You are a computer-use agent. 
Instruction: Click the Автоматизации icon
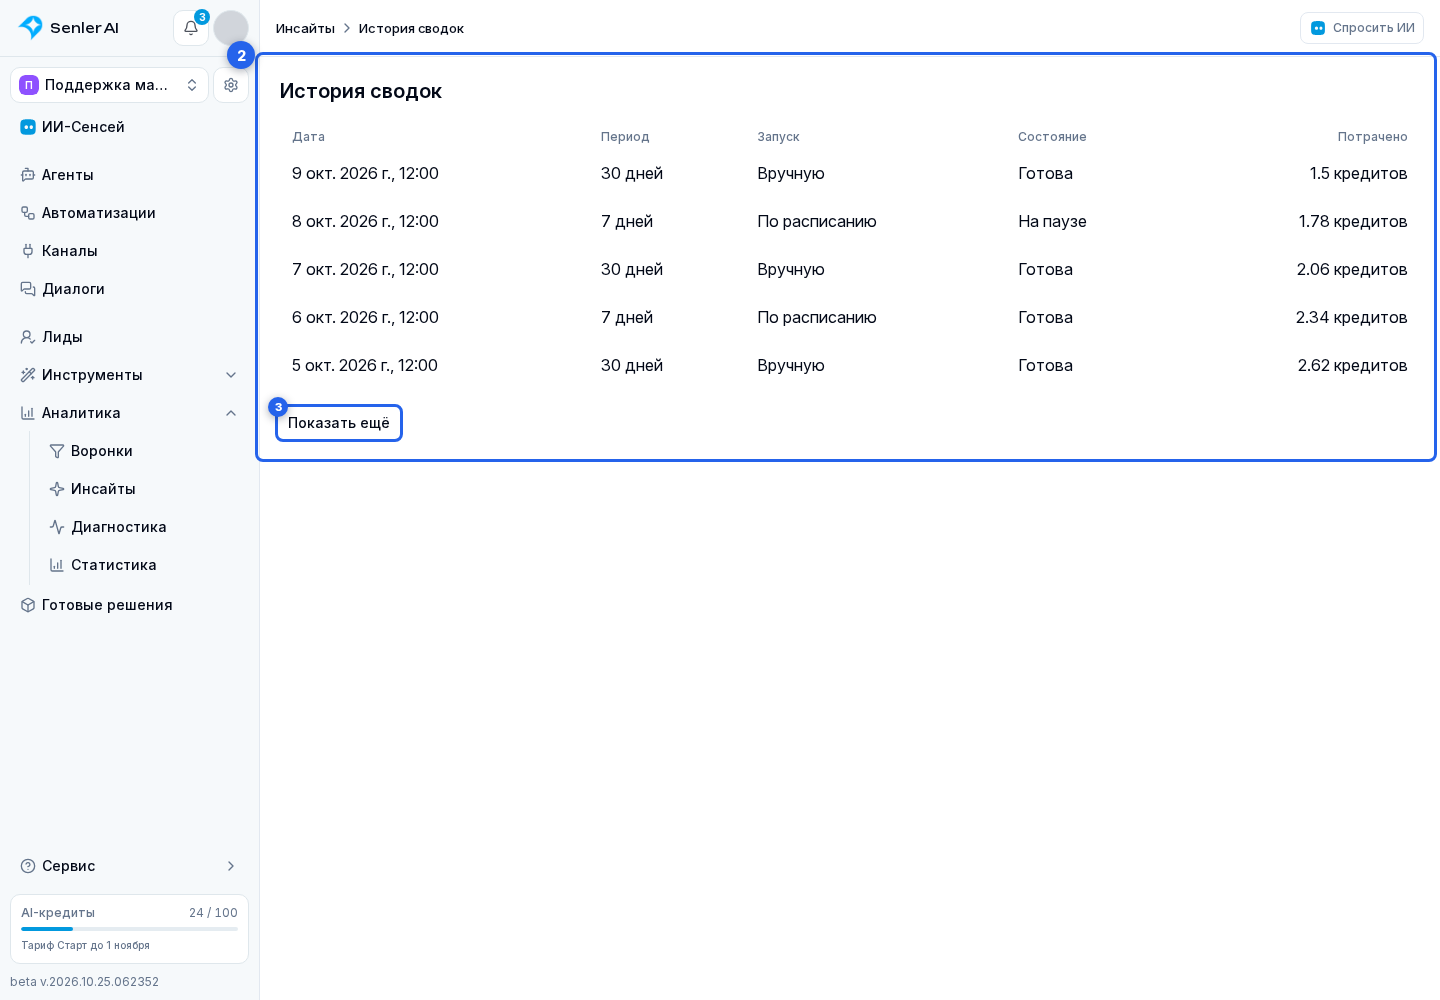click(28, 213)
